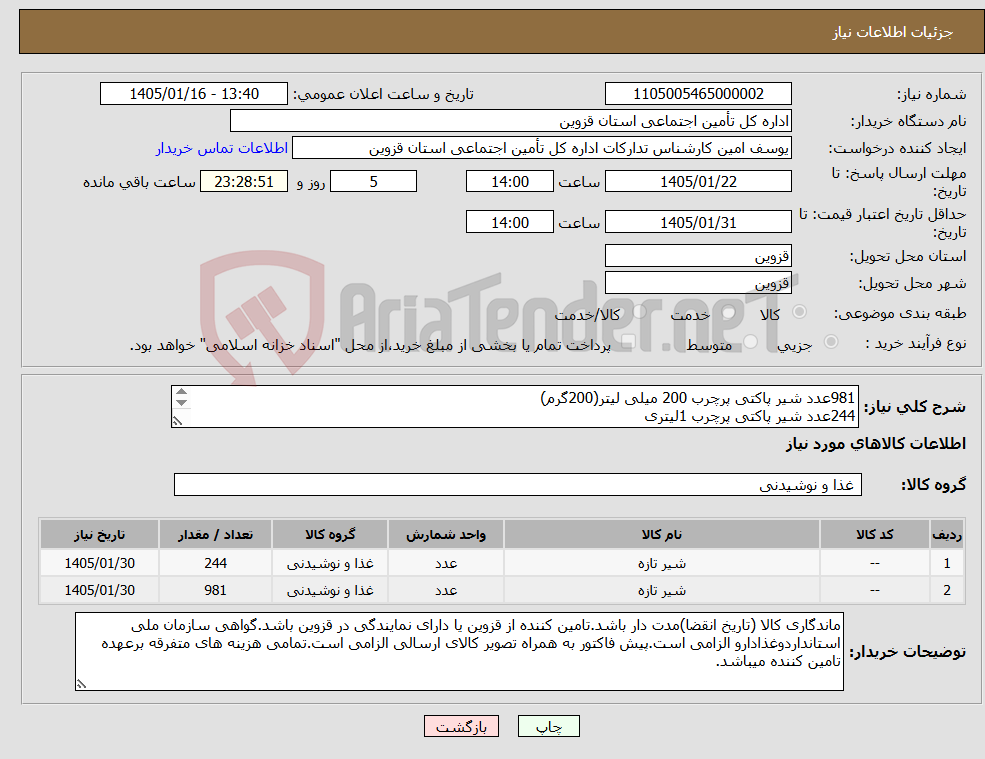Click کد کالا column header
Screen dimensions: 985x759
(x=874, y=535)
